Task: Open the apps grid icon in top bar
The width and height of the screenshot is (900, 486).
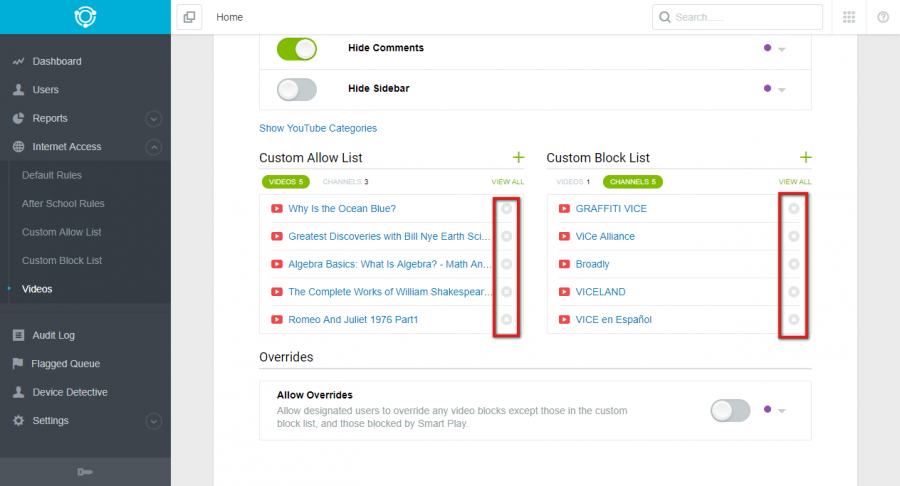Action: coord(849,17)
